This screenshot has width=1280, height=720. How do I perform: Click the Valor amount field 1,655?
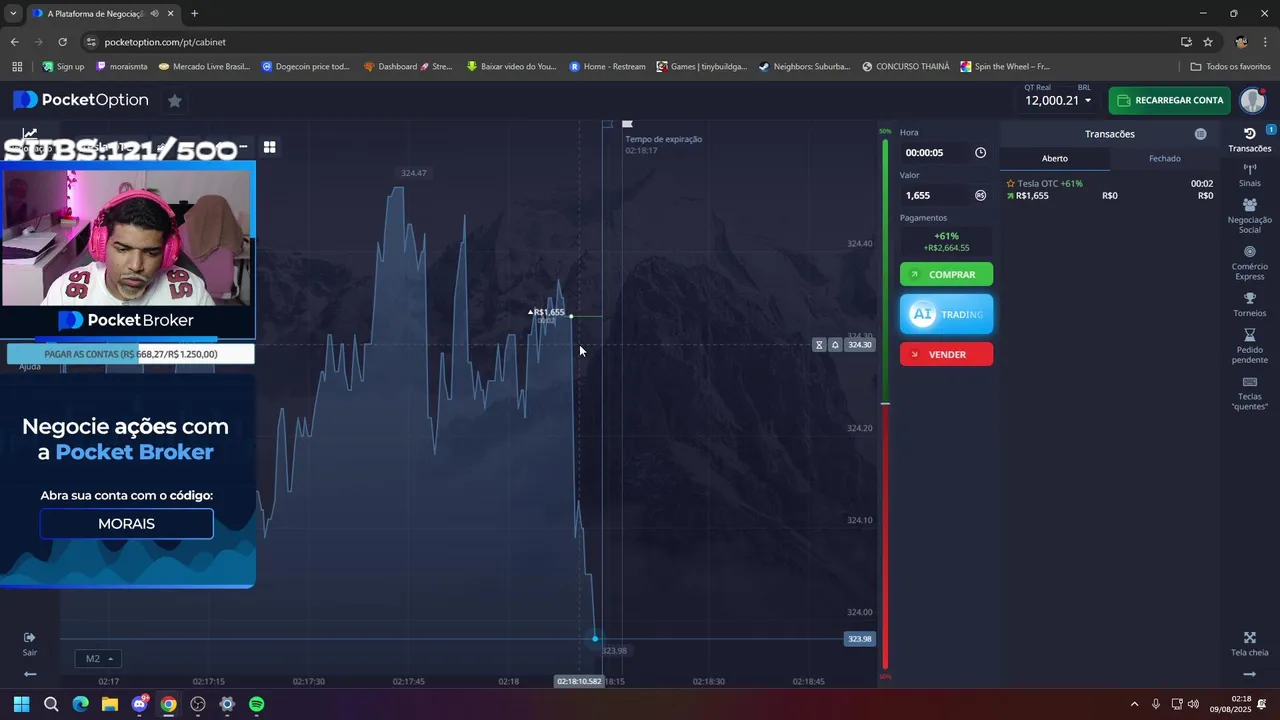[945, 196]
